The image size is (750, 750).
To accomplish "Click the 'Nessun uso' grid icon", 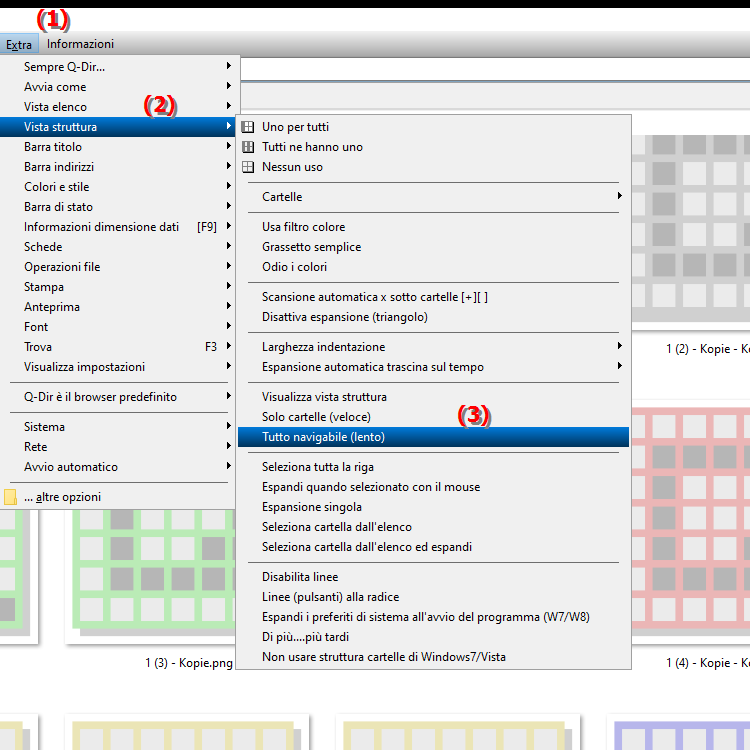I will click(248, 167).
